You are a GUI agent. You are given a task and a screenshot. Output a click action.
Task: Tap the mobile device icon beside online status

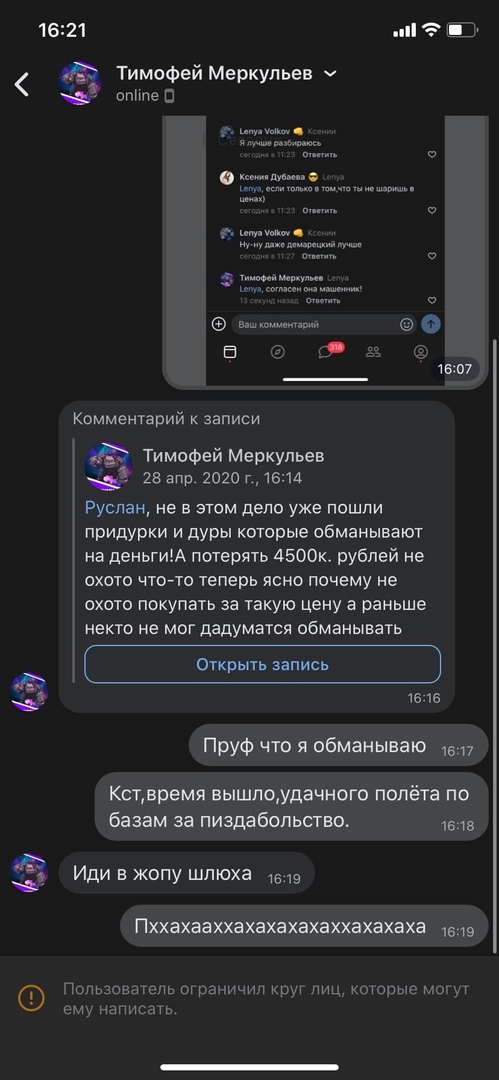(170, 96)
